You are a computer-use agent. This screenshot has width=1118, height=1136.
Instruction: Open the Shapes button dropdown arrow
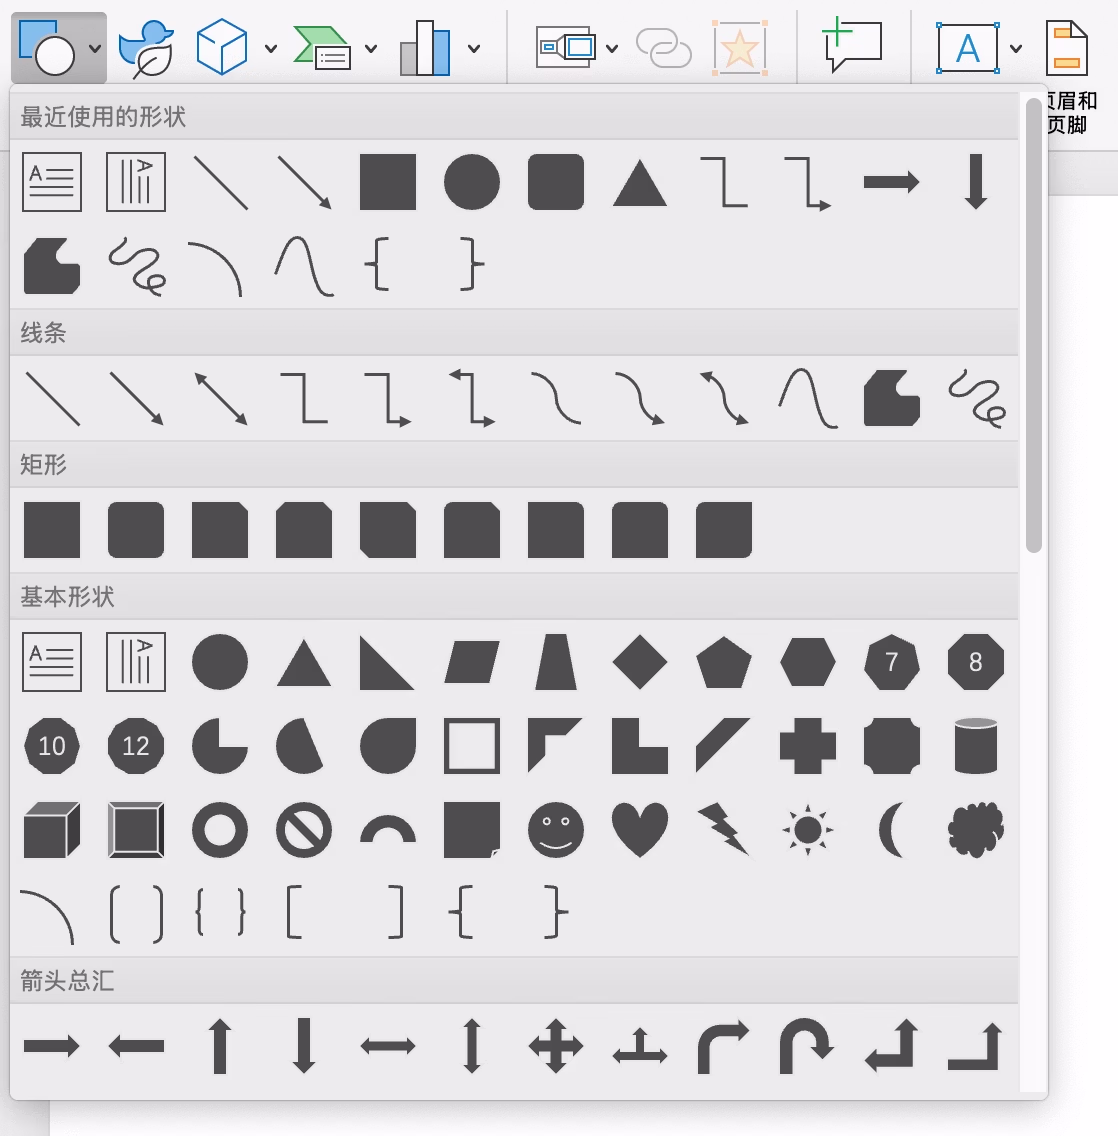94,48
